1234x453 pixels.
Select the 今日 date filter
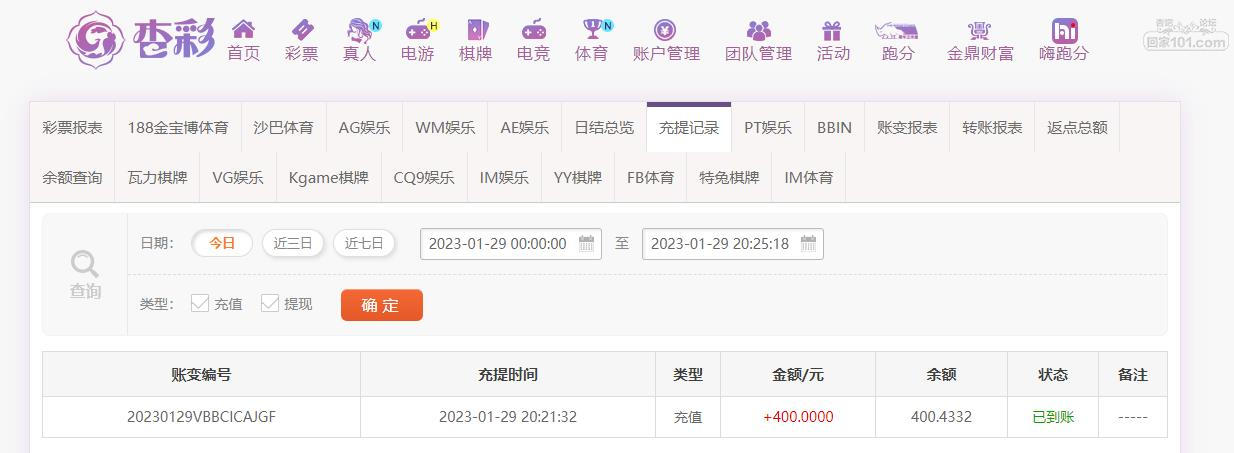[x=222, y=243]
